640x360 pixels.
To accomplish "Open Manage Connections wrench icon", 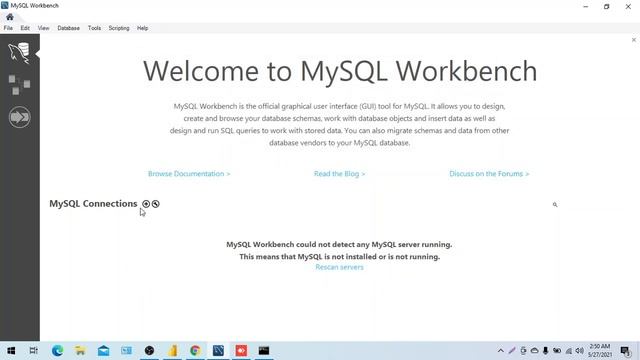I will coord(156,204).
